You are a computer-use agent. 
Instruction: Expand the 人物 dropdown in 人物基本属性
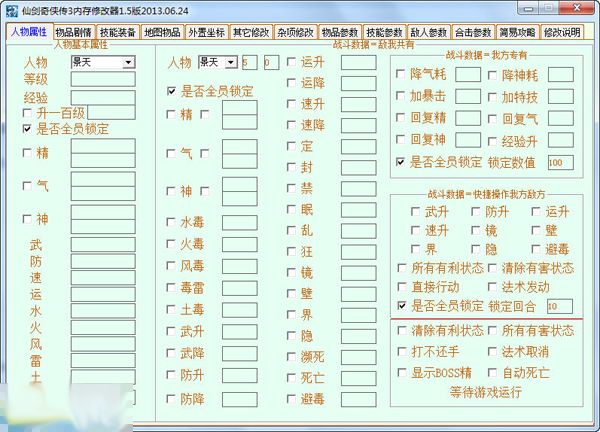[129, 62]
